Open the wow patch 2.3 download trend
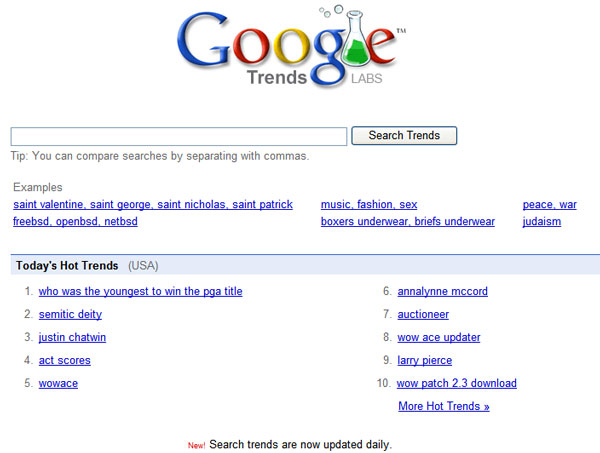Screen dimensions: 600x453 pyautogui.click(x=457, y=383)
